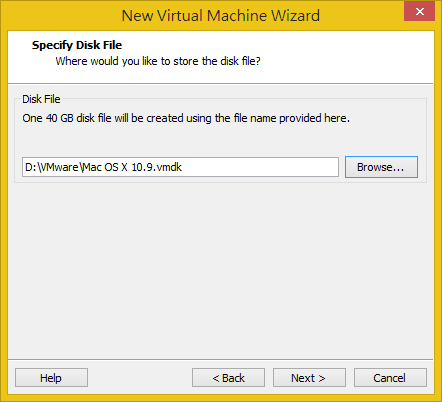Click the New Virtual Machine Wizard title bar

pos(221,16)
